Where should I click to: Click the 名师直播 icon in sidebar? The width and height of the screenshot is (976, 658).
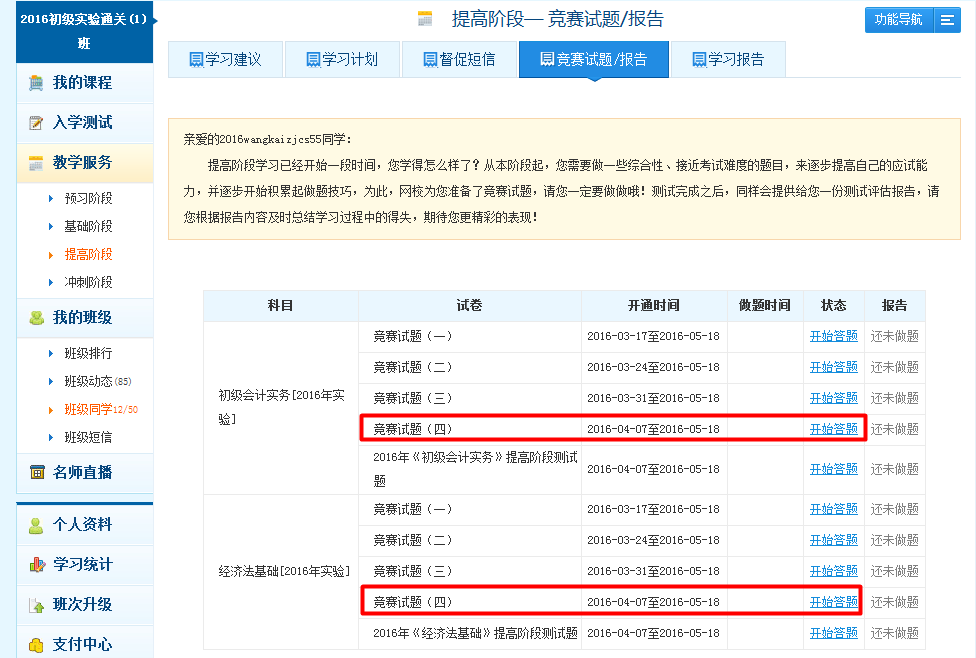[37, 472]
